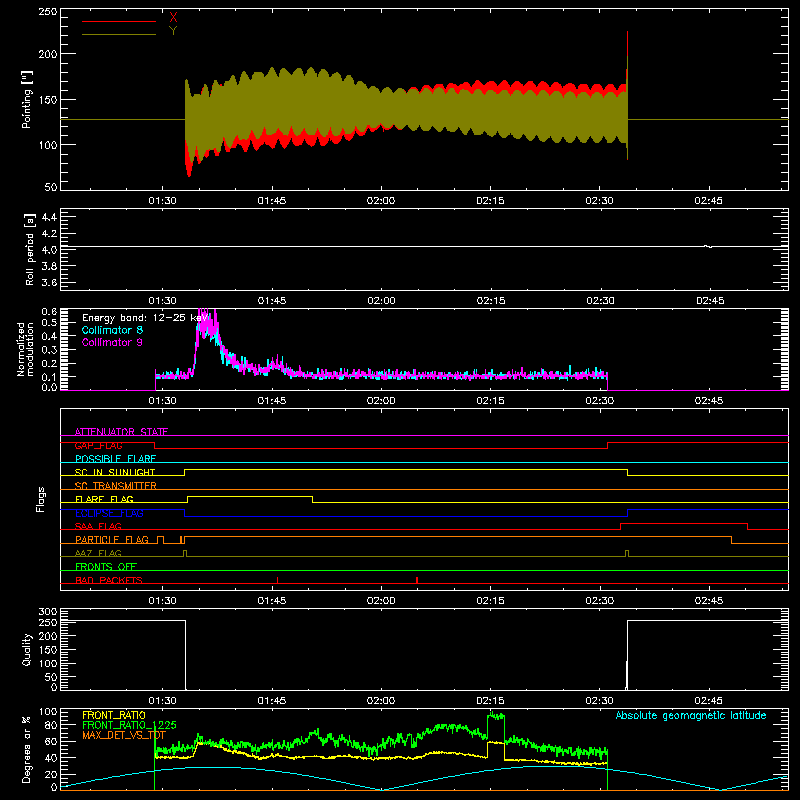Click the 02:15 tick in flags panel
Screen dimensions: 800x800
[x=490, y=601]
